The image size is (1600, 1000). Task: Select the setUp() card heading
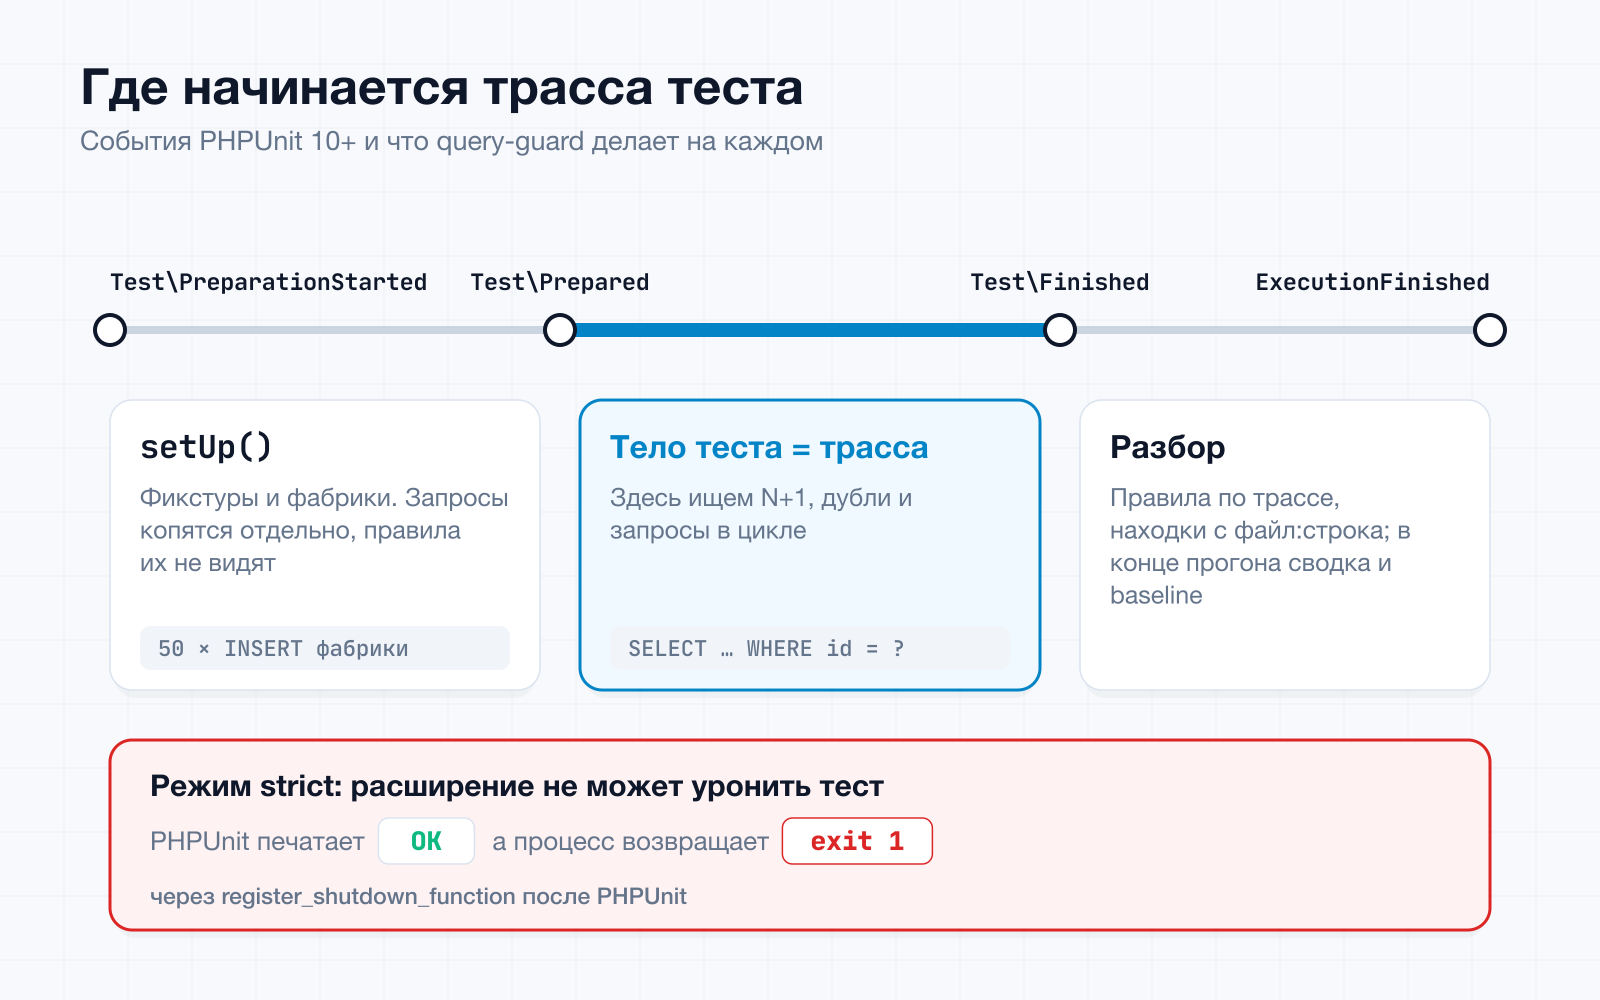tap(206, 447)
